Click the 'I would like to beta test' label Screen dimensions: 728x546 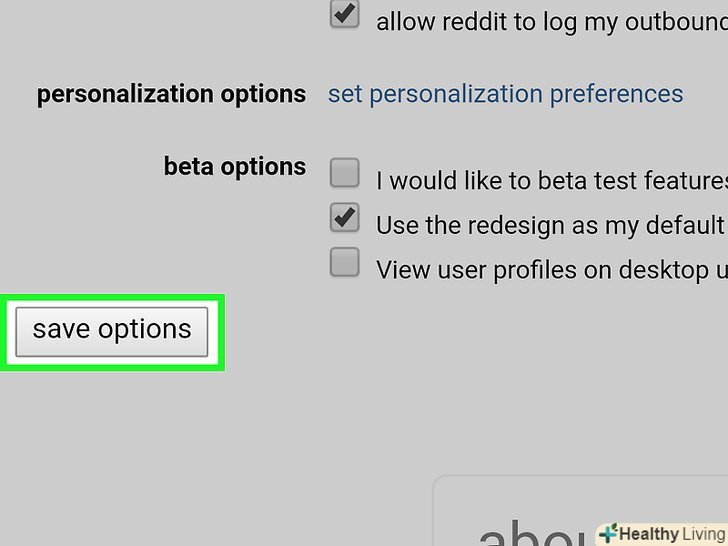point(550,181)
